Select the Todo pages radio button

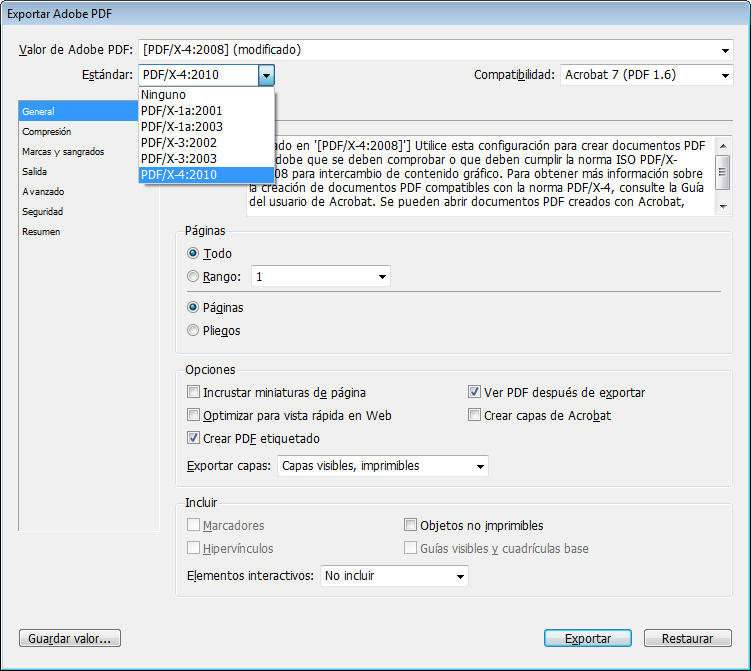pos(193,253)
